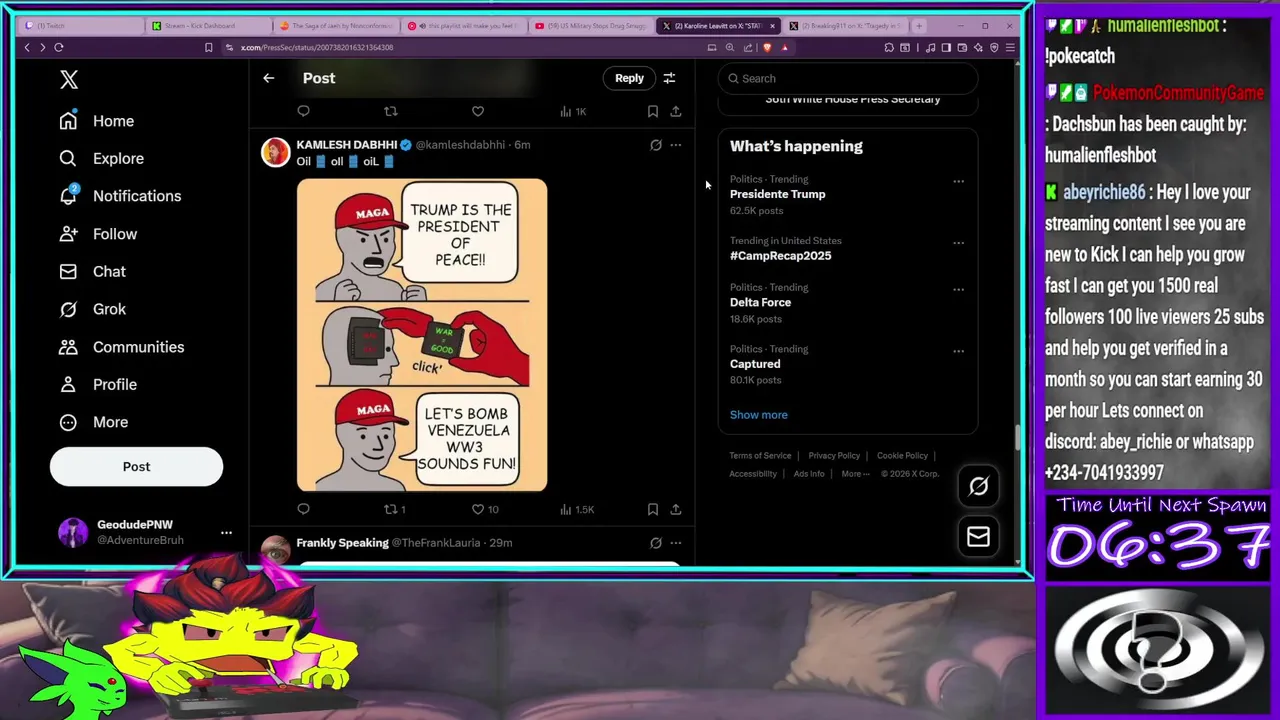Open the Explore page
The image size is (1280, 720).
point(101,158)
